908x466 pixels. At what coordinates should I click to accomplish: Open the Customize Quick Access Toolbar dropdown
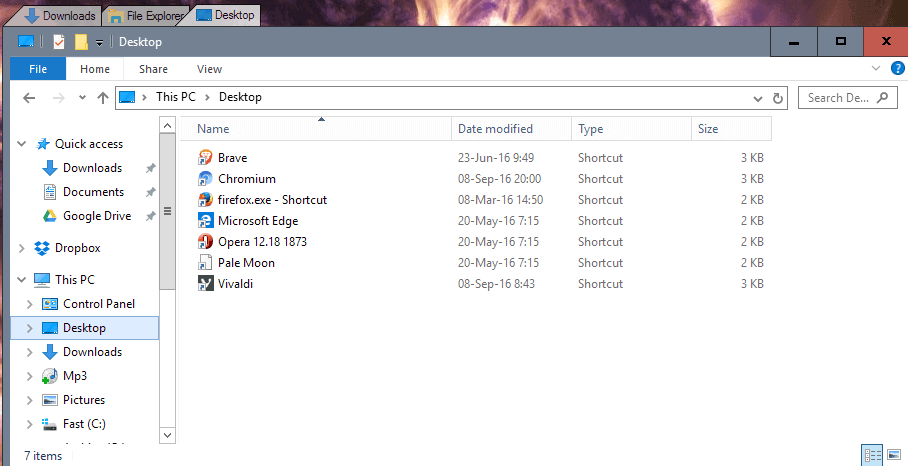coord(100,42)
